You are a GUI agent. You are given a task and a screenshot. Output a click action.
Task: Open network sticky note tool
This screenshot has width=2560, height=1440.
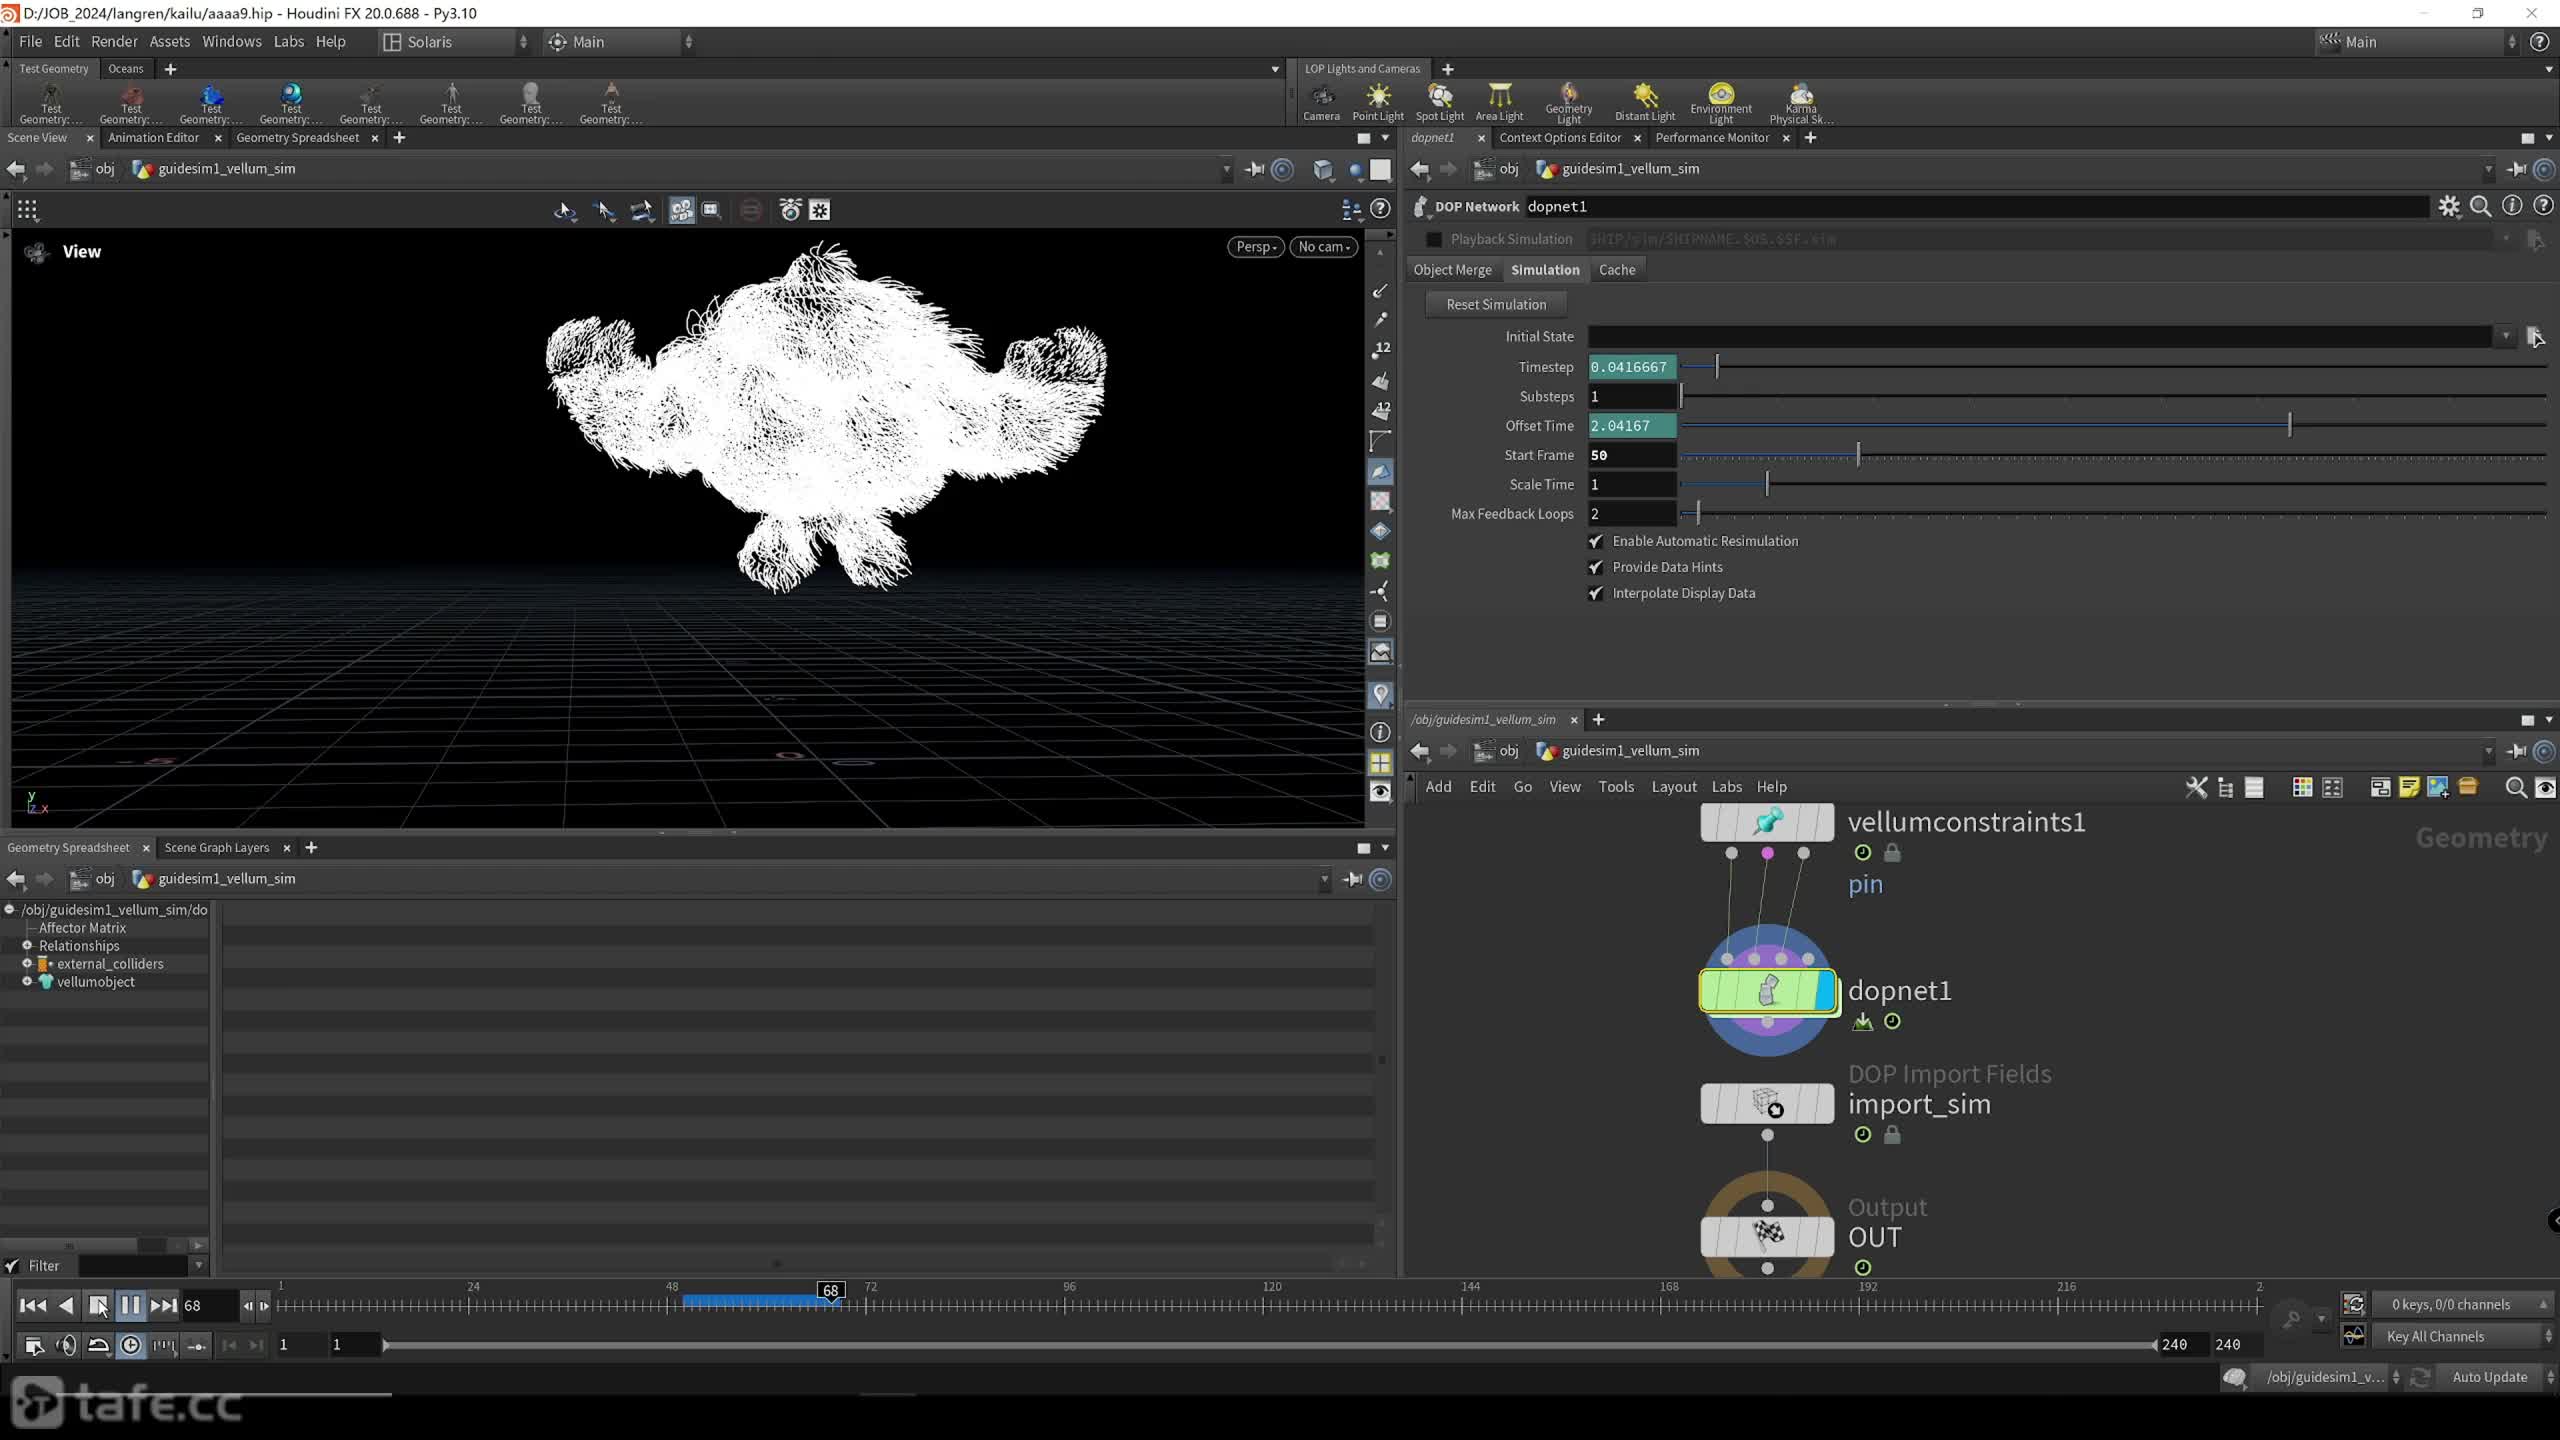click(x=2409, y=787)
